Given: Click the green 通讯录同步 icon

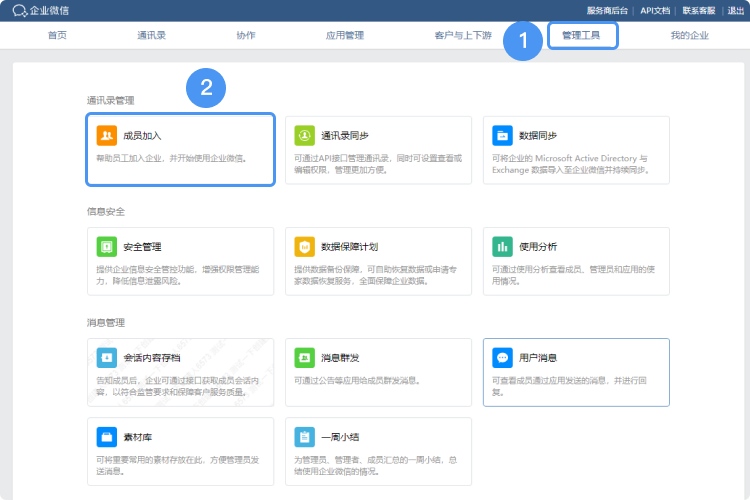Looking at the screenshot, I should pos(305,135).
